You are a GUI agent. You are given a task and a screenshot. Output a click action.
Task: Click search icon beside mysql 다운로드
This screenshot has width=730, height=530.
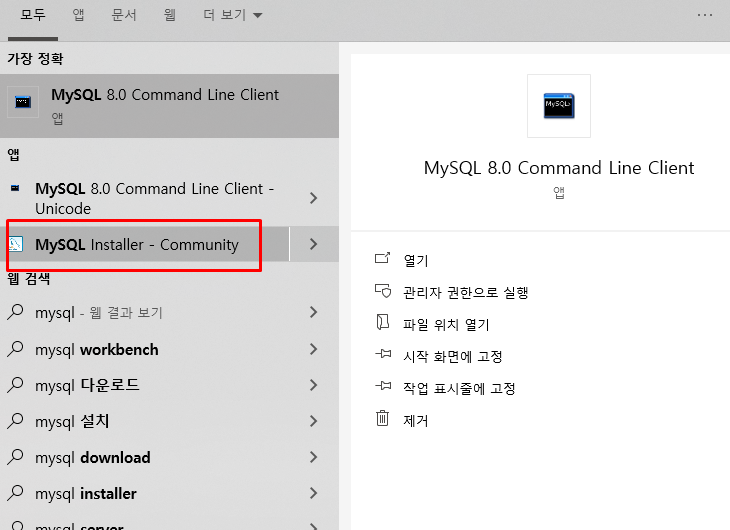15,385
